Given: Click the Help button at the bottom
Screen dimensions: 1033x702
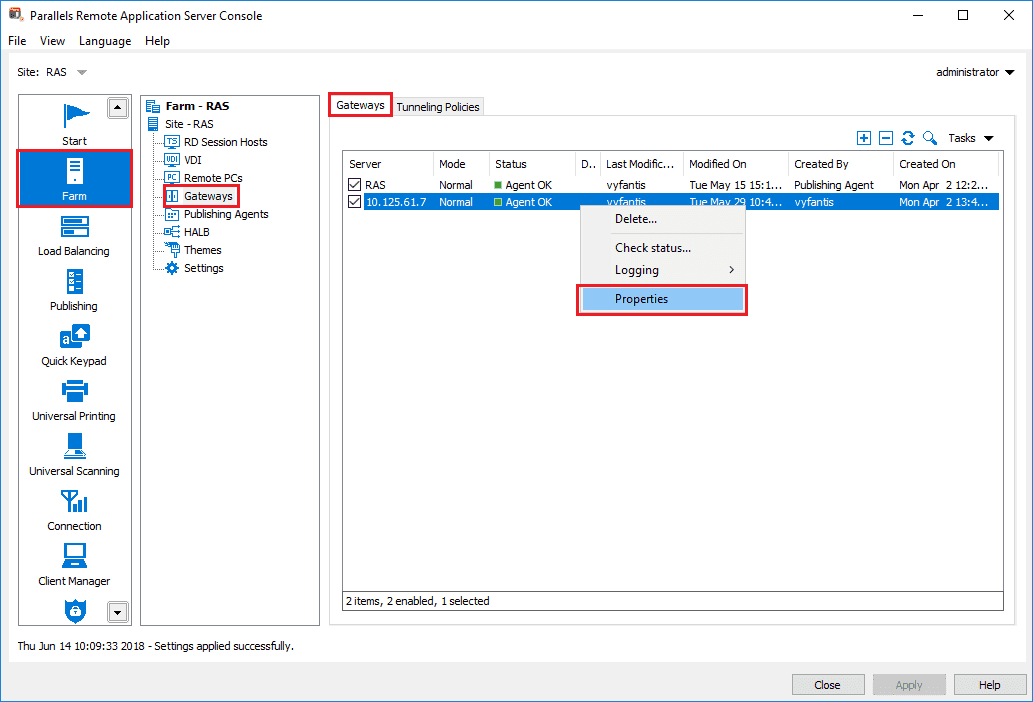Looking at the screenshot, I should [x=990, y=685].
